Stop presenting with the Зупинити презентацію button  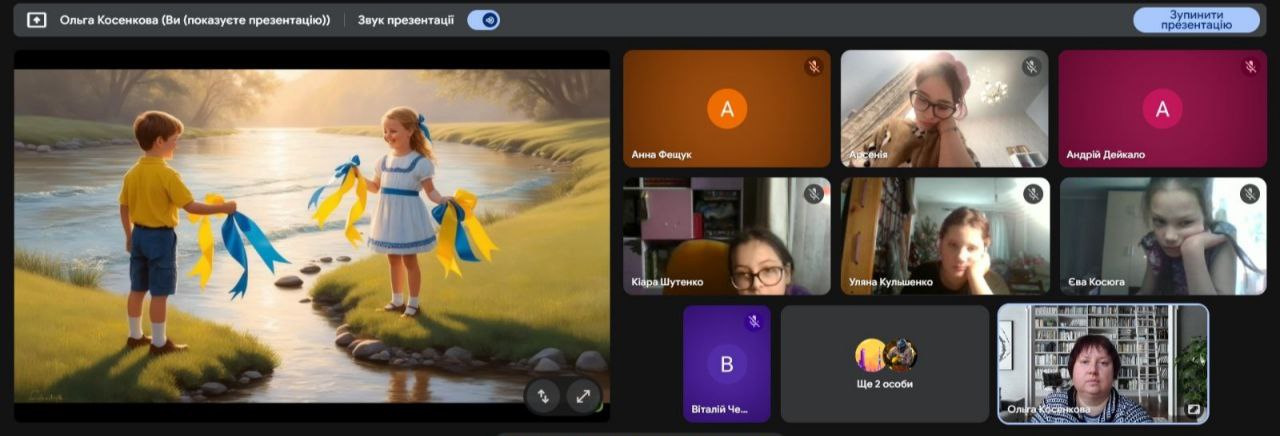tap(1195, 20)
